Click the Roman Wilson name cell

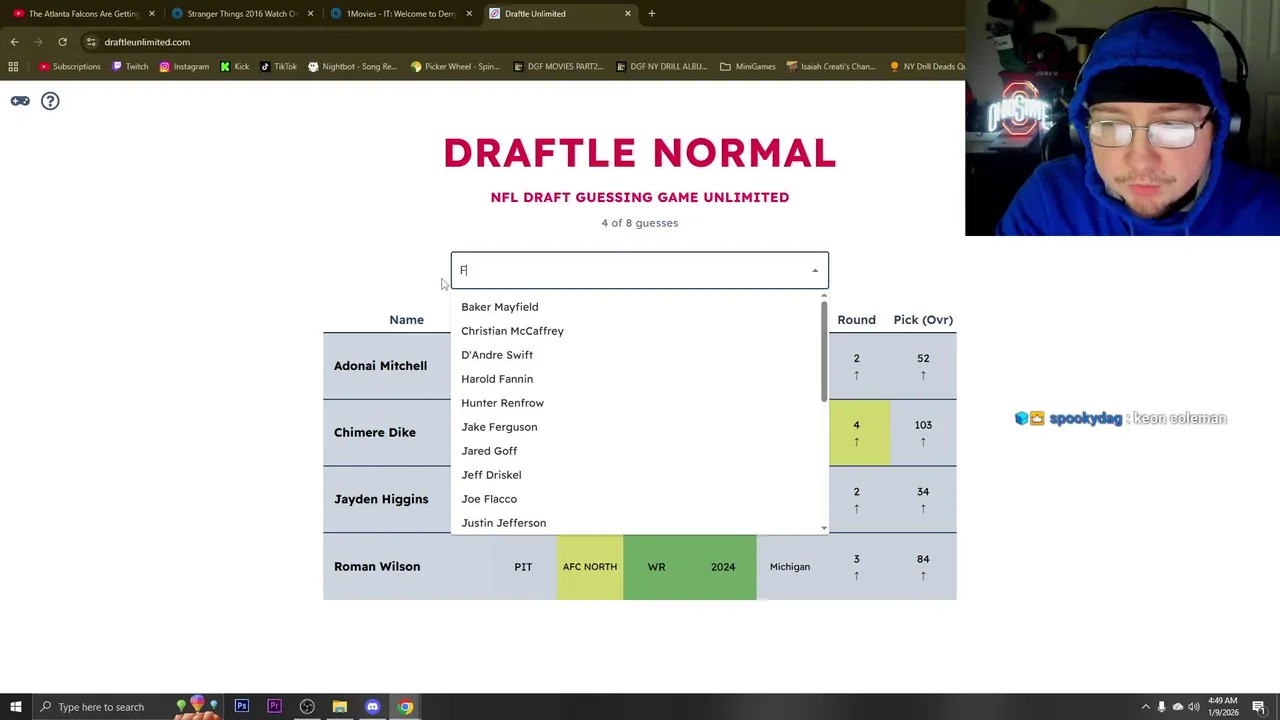pyautogui.click(x=406, y=566)
